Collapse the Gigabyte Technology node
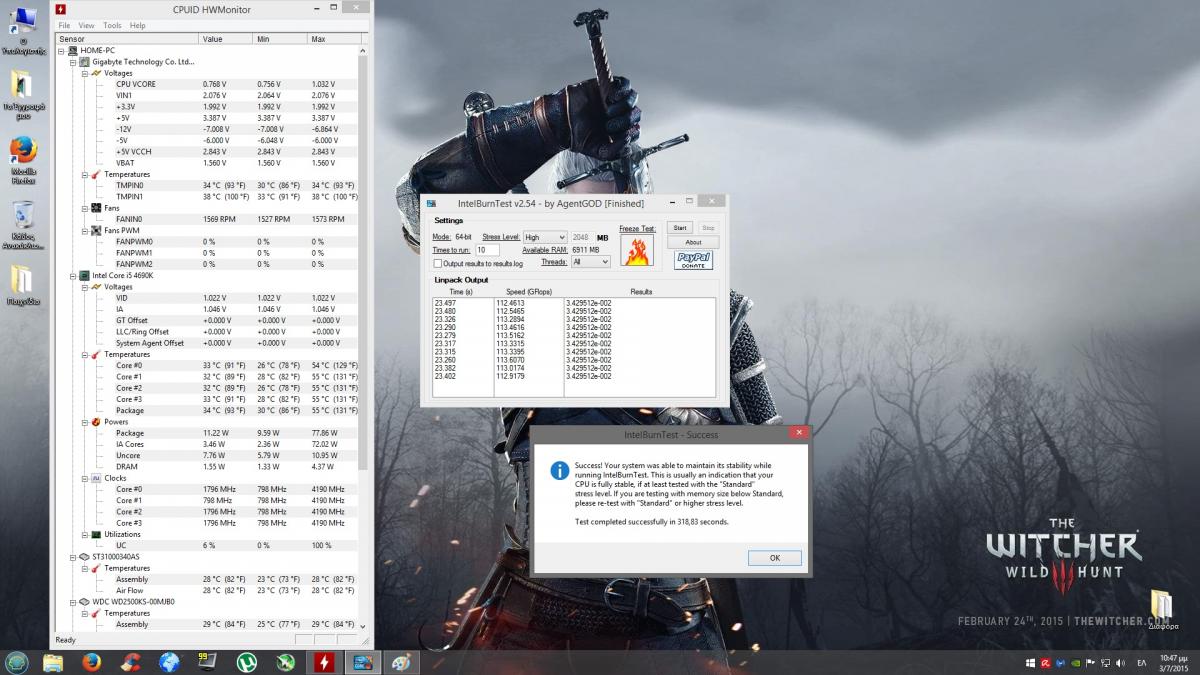Image resolution: width=1200 pixels, height=675 pixels. click(72, 62)
